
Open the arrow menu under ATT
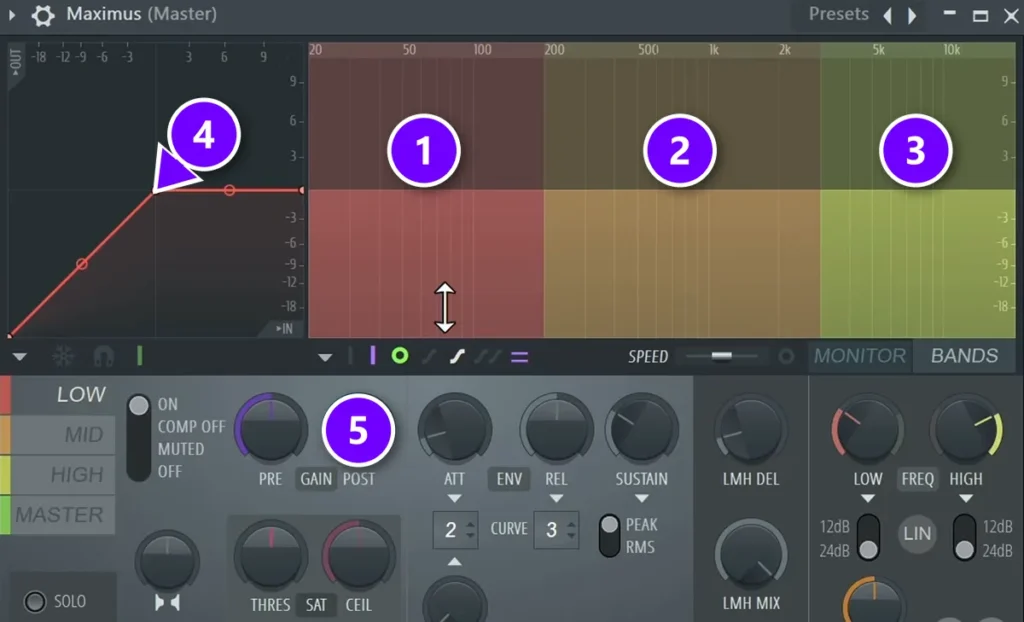click(x=455, y=499)
